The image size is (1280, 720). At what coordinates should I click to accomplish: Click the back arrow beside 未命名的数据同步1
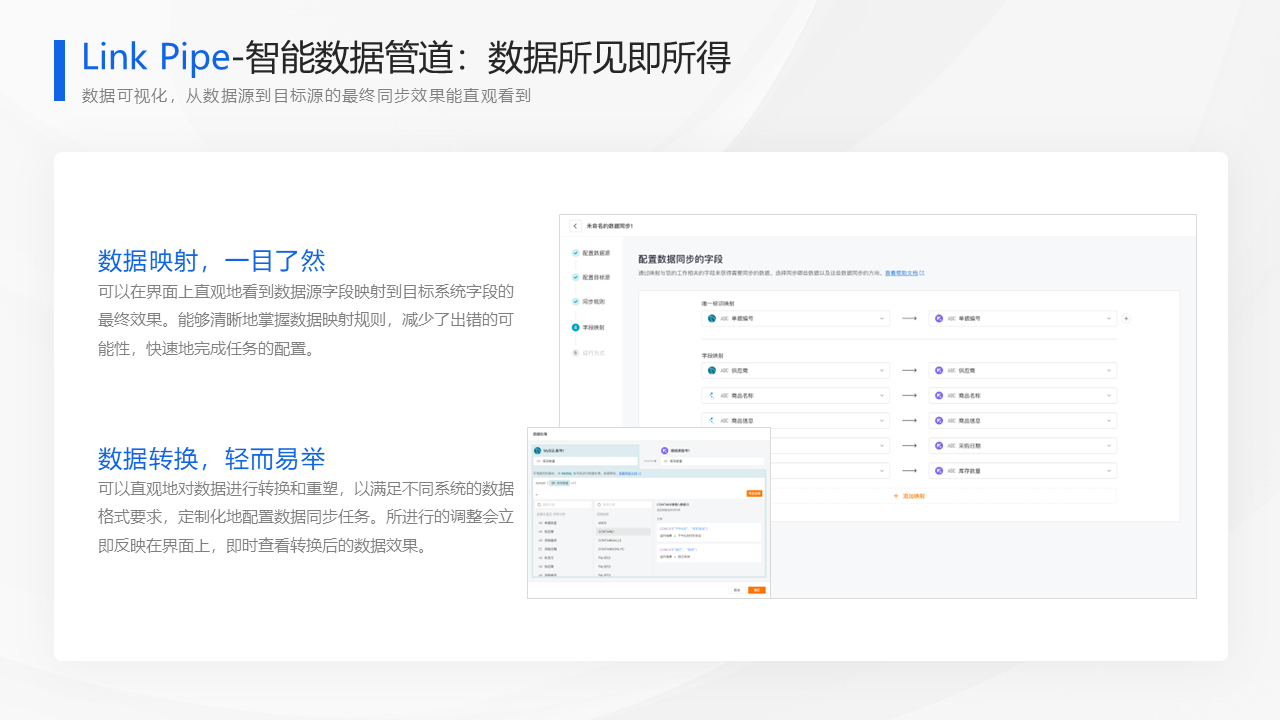pos(575,226)
